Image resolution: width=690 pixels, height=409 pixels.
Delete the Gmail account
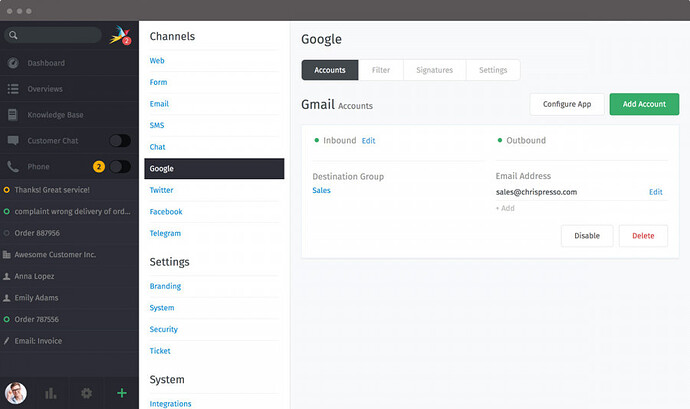pyautogui.click(x=643, y=236)
